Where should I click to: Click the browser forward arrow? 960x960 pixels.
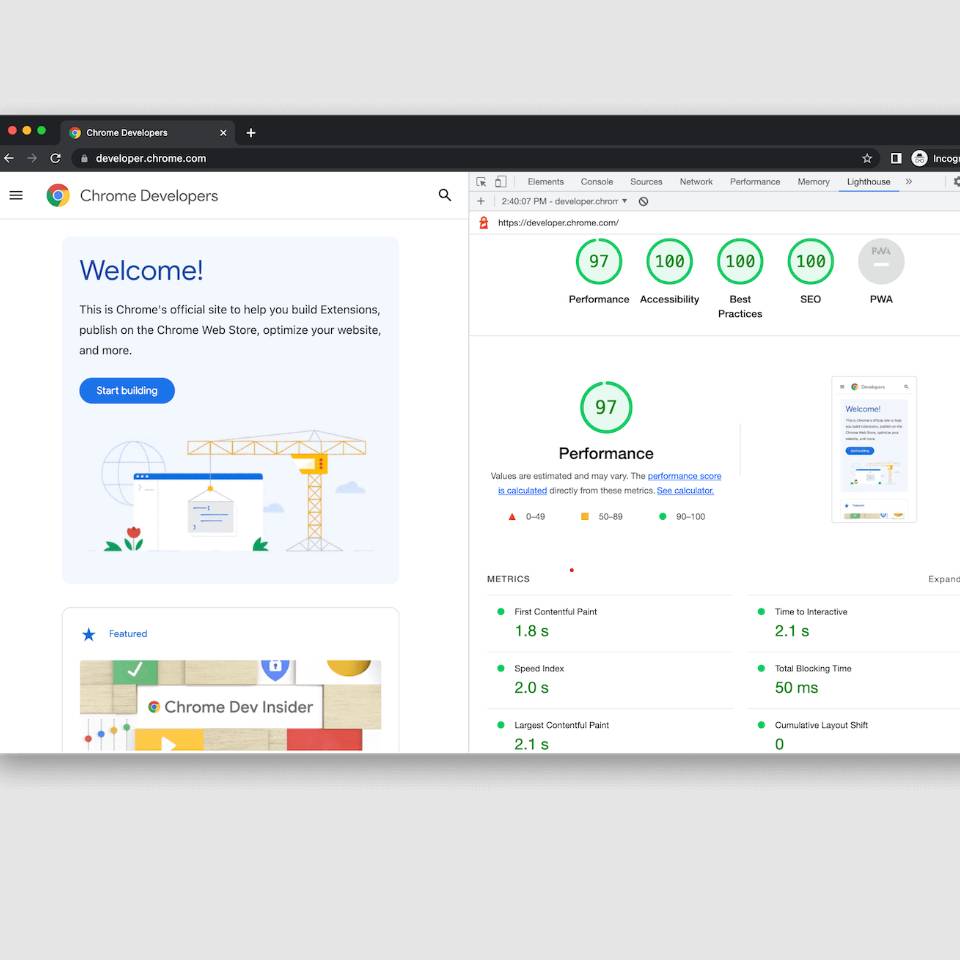click(x=32, y=159)
